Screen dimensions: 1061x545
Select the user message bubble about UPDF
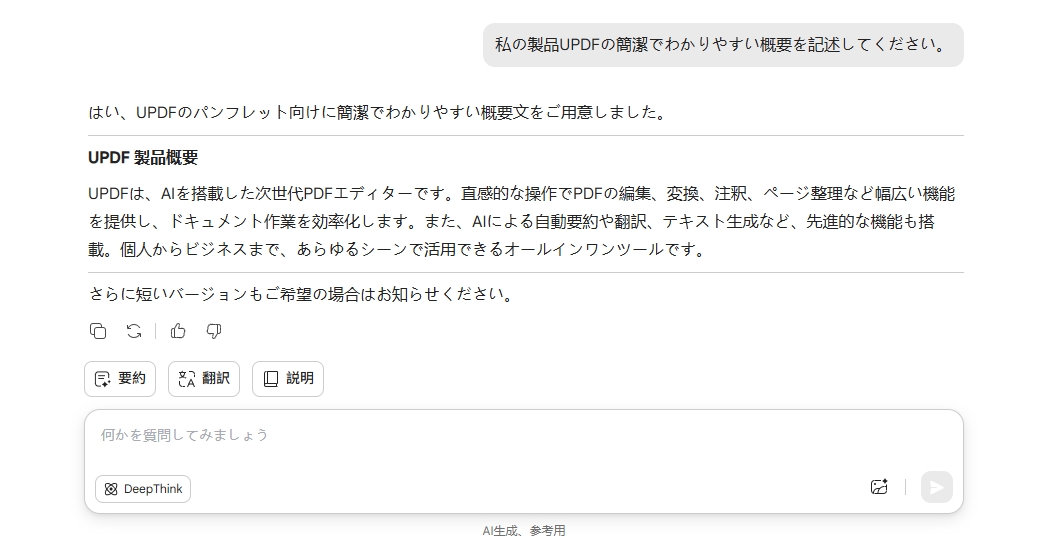pos(723,45)
